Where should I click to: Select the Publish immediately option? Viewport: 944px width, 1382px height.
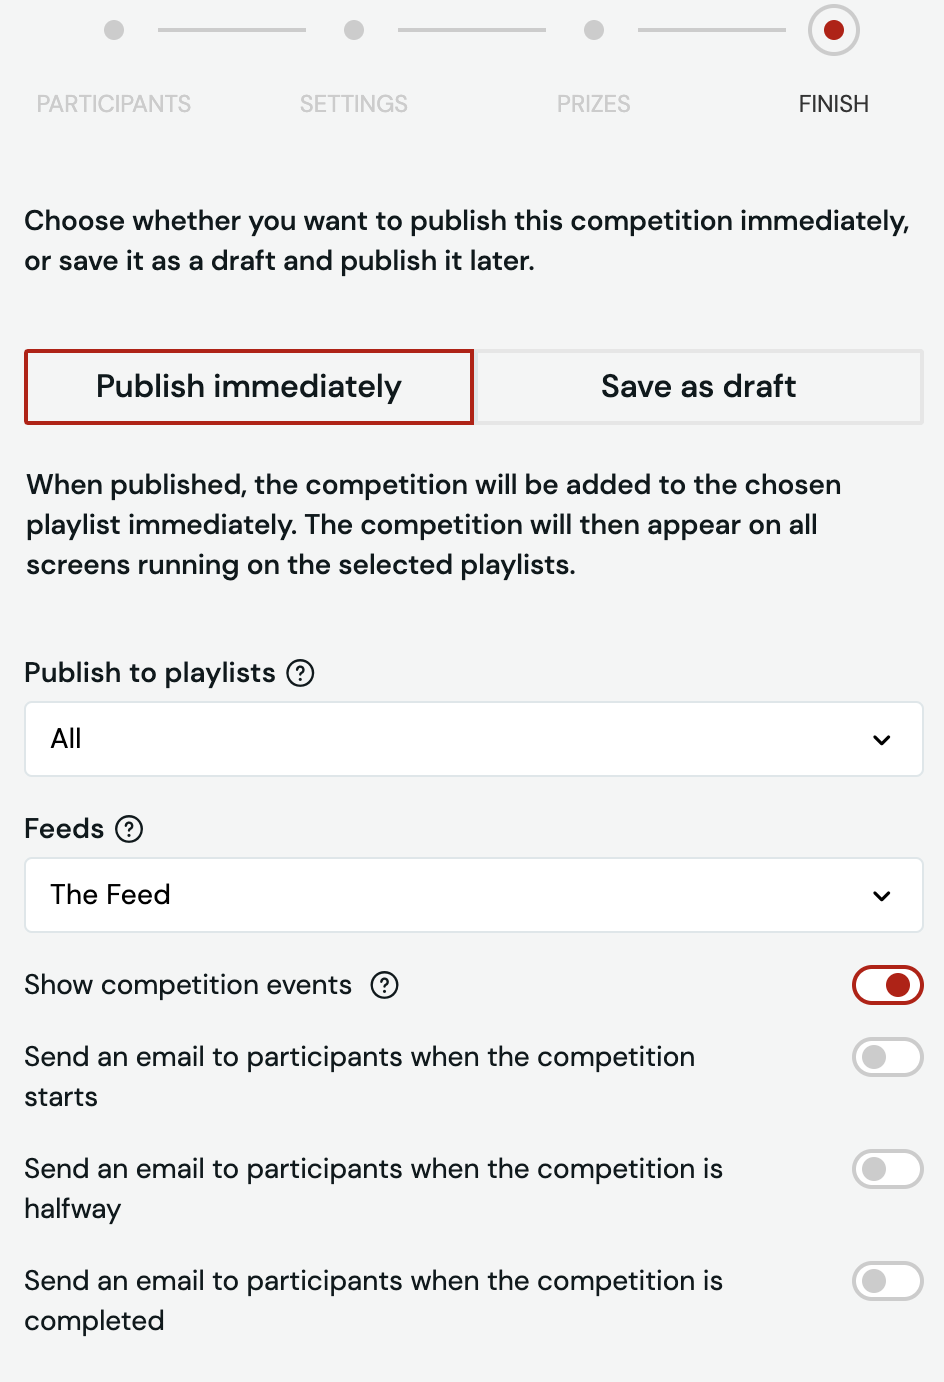click(249, 387)
